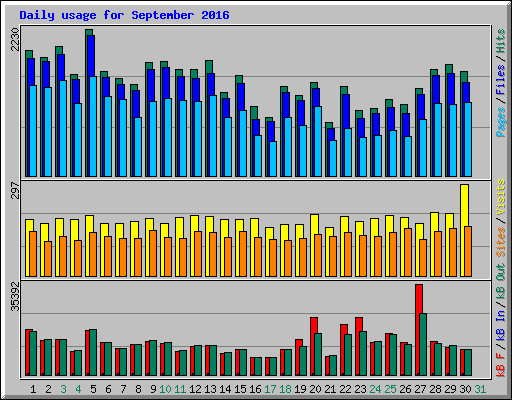
Task: Click the "Daily usage for September 2016" title
Action: coord(124,15)
